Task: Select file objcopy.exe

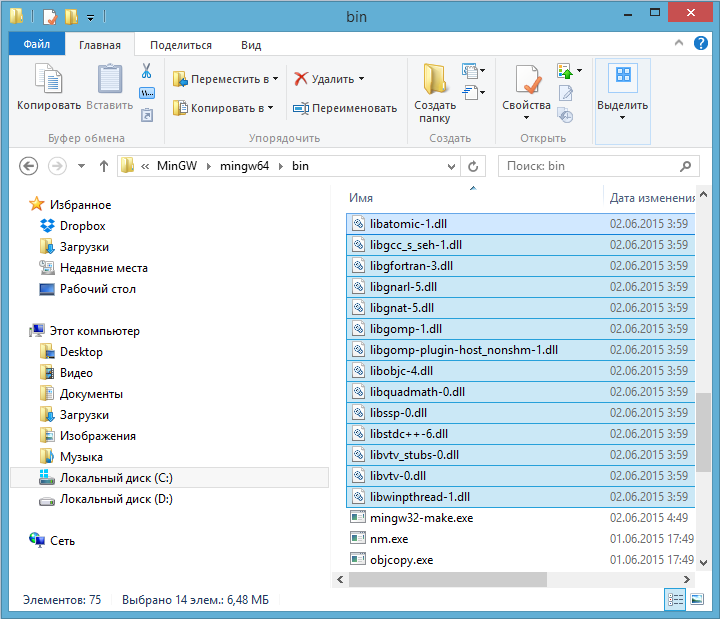Action: [x=520, y=560]
